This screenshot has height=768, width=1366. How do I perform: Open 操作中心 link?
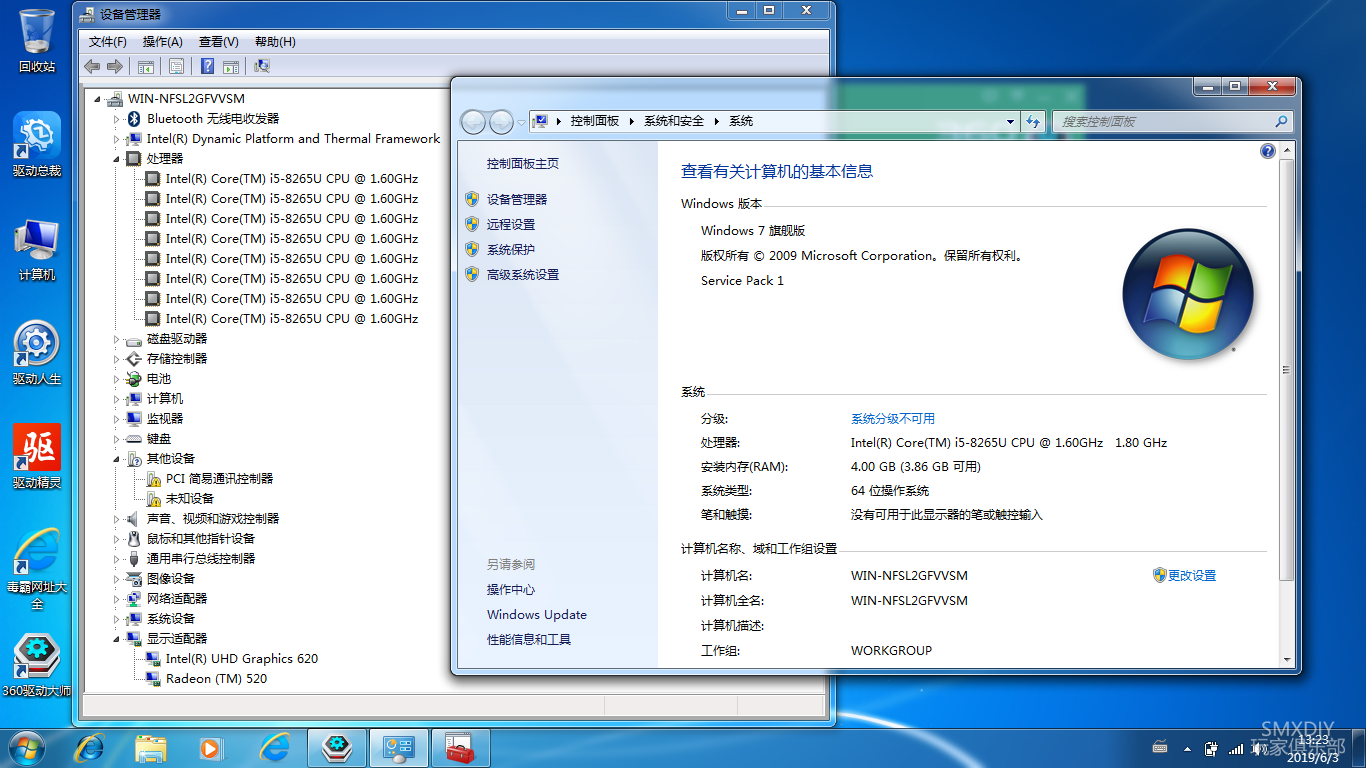(x=511, y=589)
